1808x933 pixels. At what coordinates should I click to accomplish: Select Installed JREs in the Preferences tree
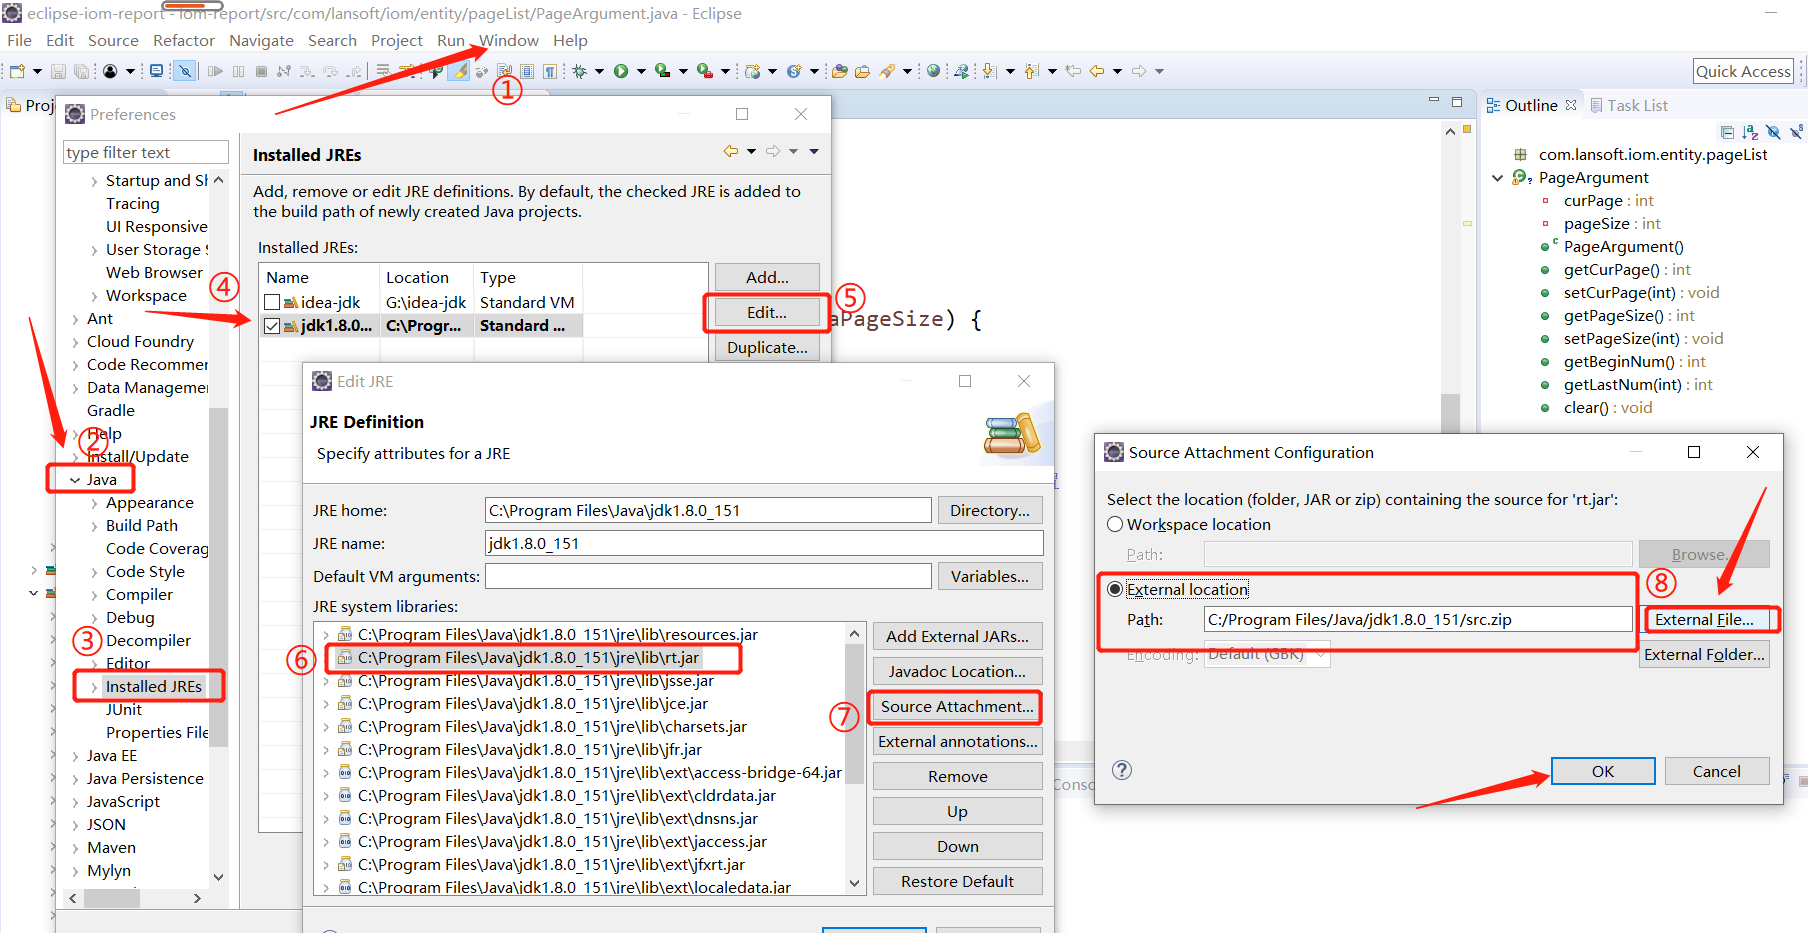click(x=153, y=686)
